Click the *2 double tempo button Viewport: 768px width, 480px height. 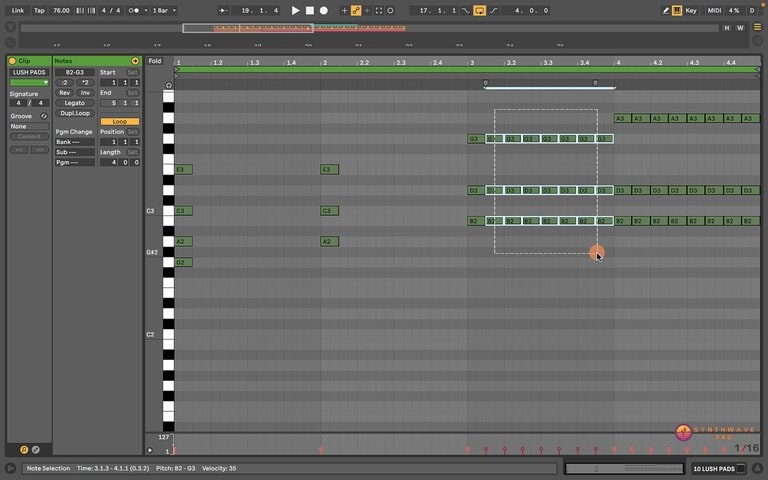point(85,82)
